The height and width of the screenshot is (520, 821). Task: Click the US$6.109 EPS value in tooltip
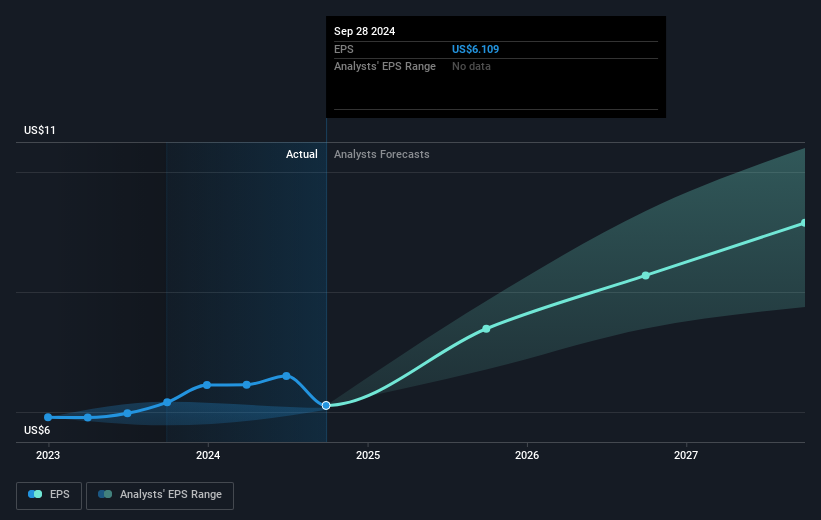[x=475, y=49]
